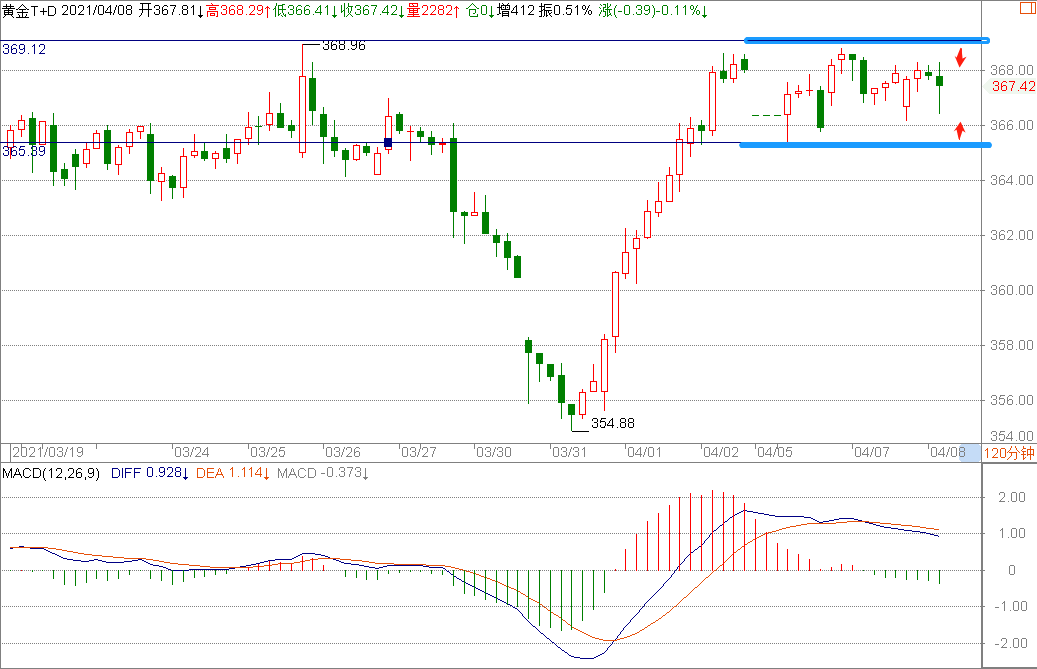Click the 04/07 date on the time axis
This screenshot has height=669, width=1037.
tap(872, 452)
